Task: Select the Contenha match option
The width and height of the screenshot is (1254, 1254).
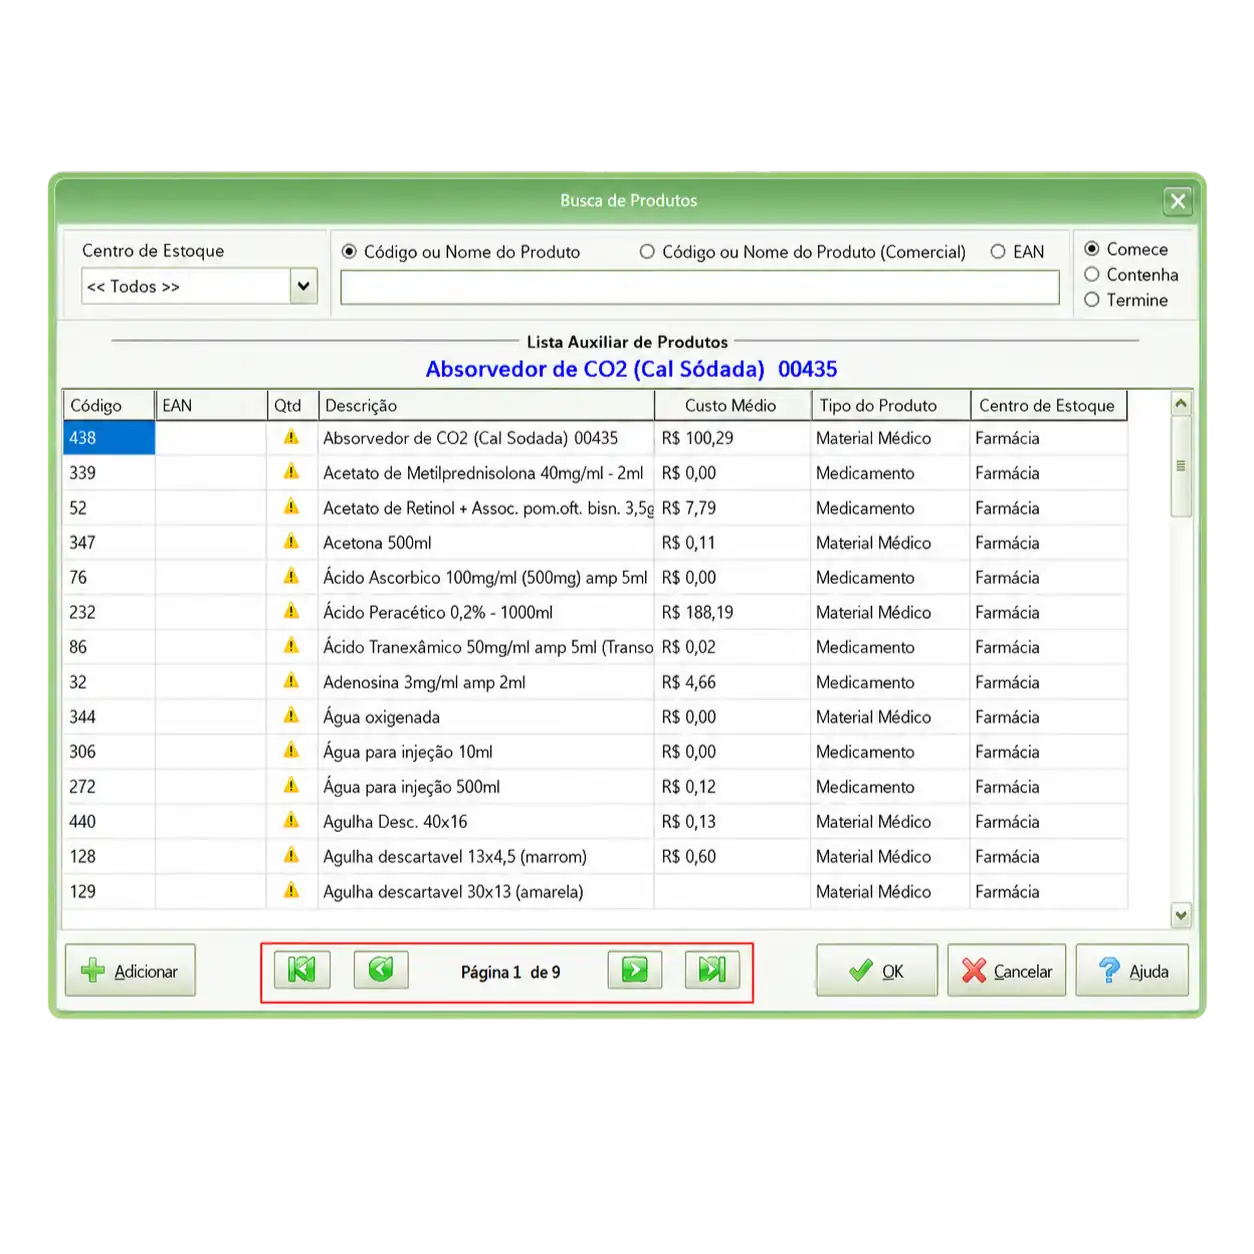Action: click(x=1092, y=274)
